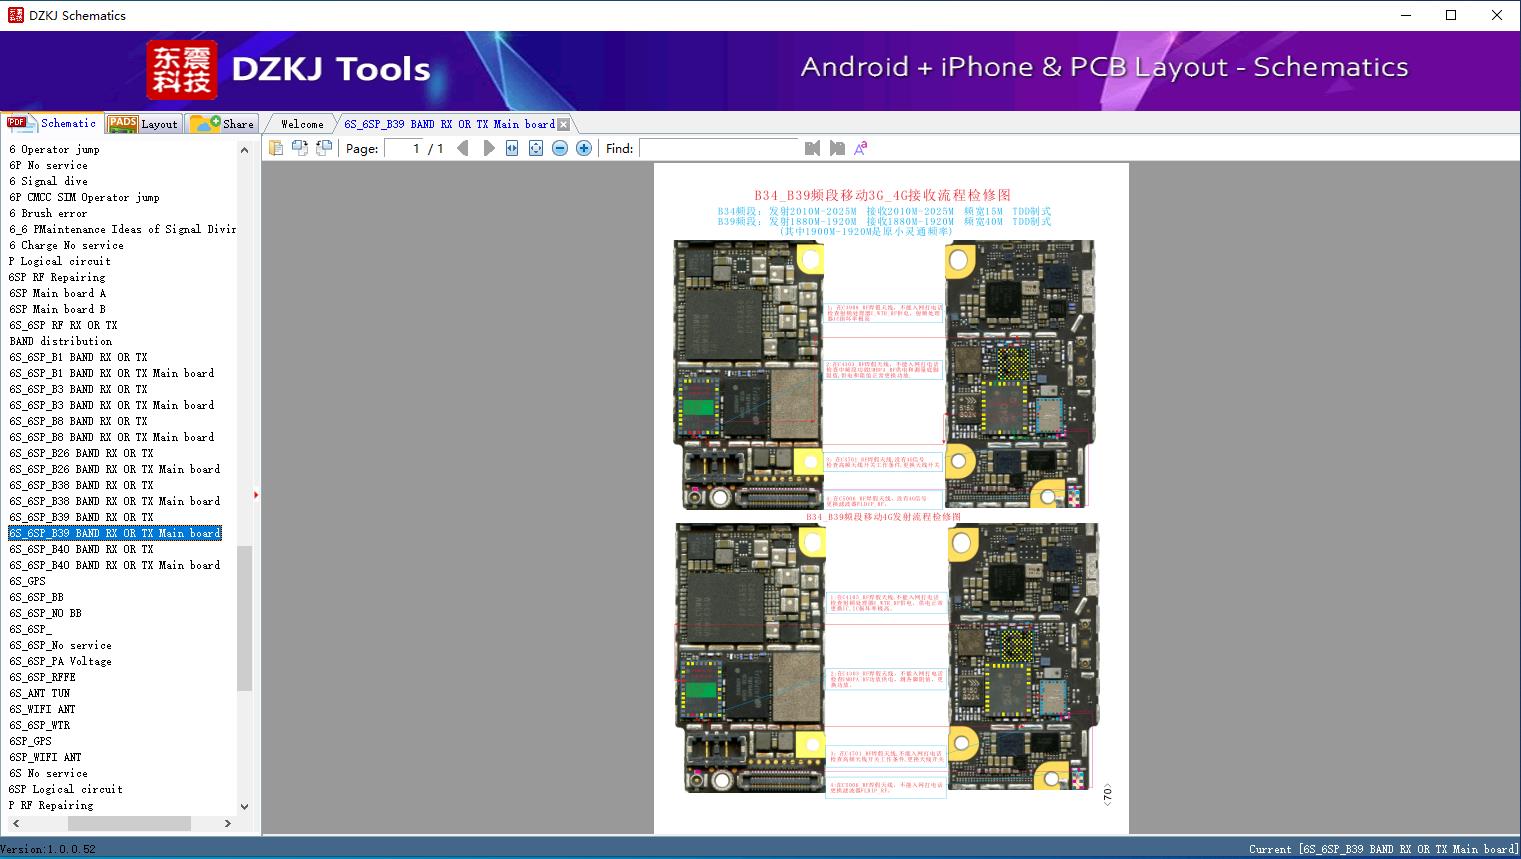This screenshot has height=859, width=1521.
Task: Select the 6S_6SP_B39 BAND RX OR TX Main board tab
Action: pos(449,124)
